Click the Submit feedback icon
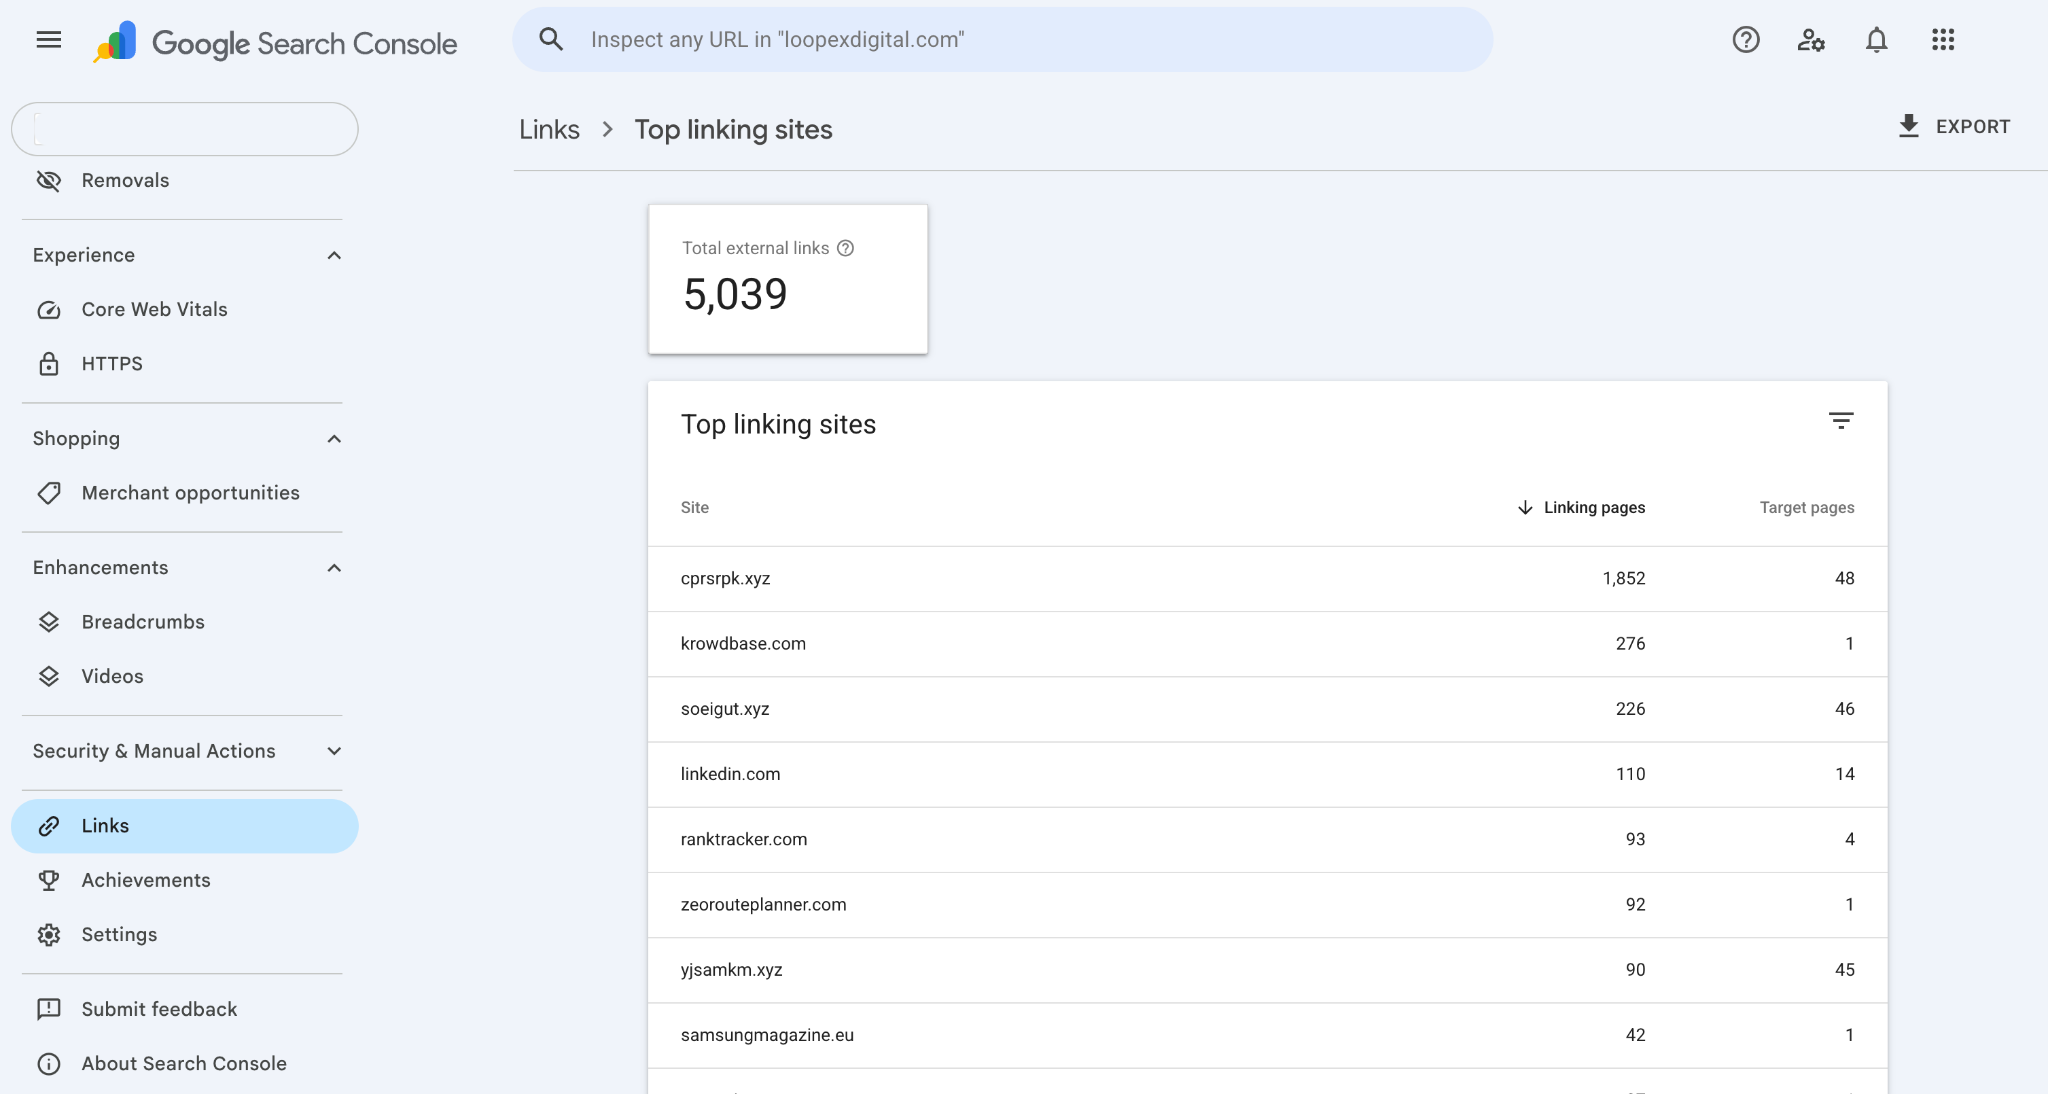This screenshot has width=2048, height=1094. point(49,1010)
